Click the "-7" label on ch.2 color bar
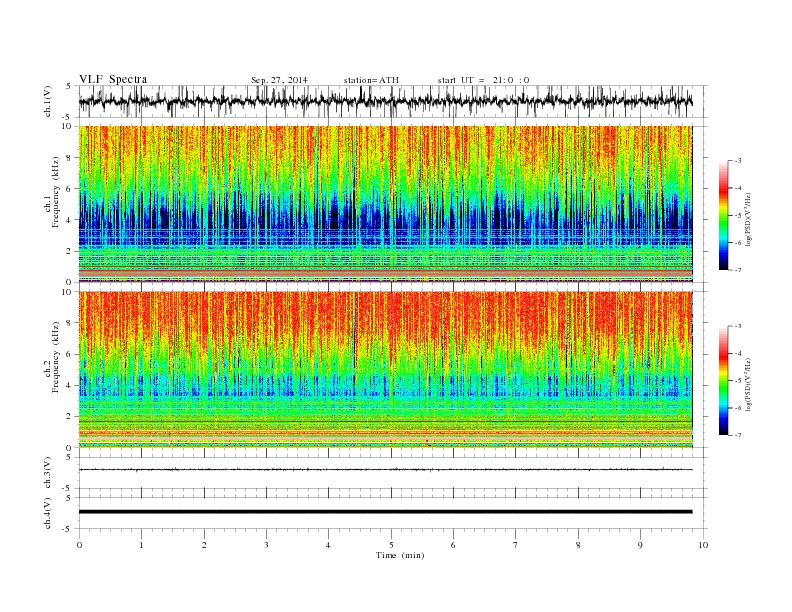The height and width of the screenshot is (612, 792). point(737,435)
